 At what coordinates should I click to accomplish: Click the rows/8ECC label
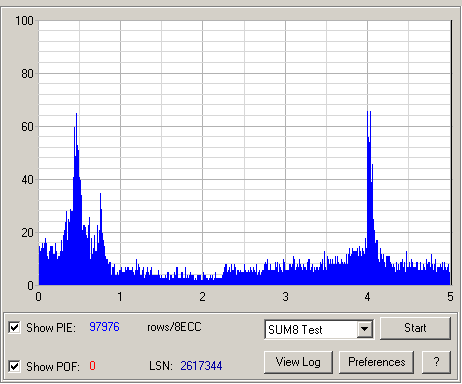174,327
